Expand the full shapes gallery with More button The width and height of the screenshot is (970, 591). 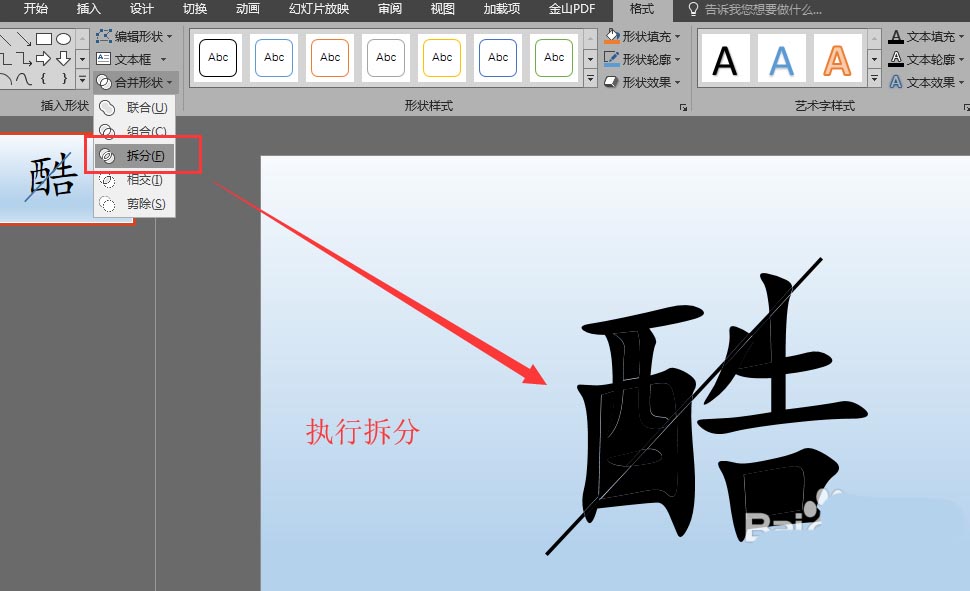82,79
